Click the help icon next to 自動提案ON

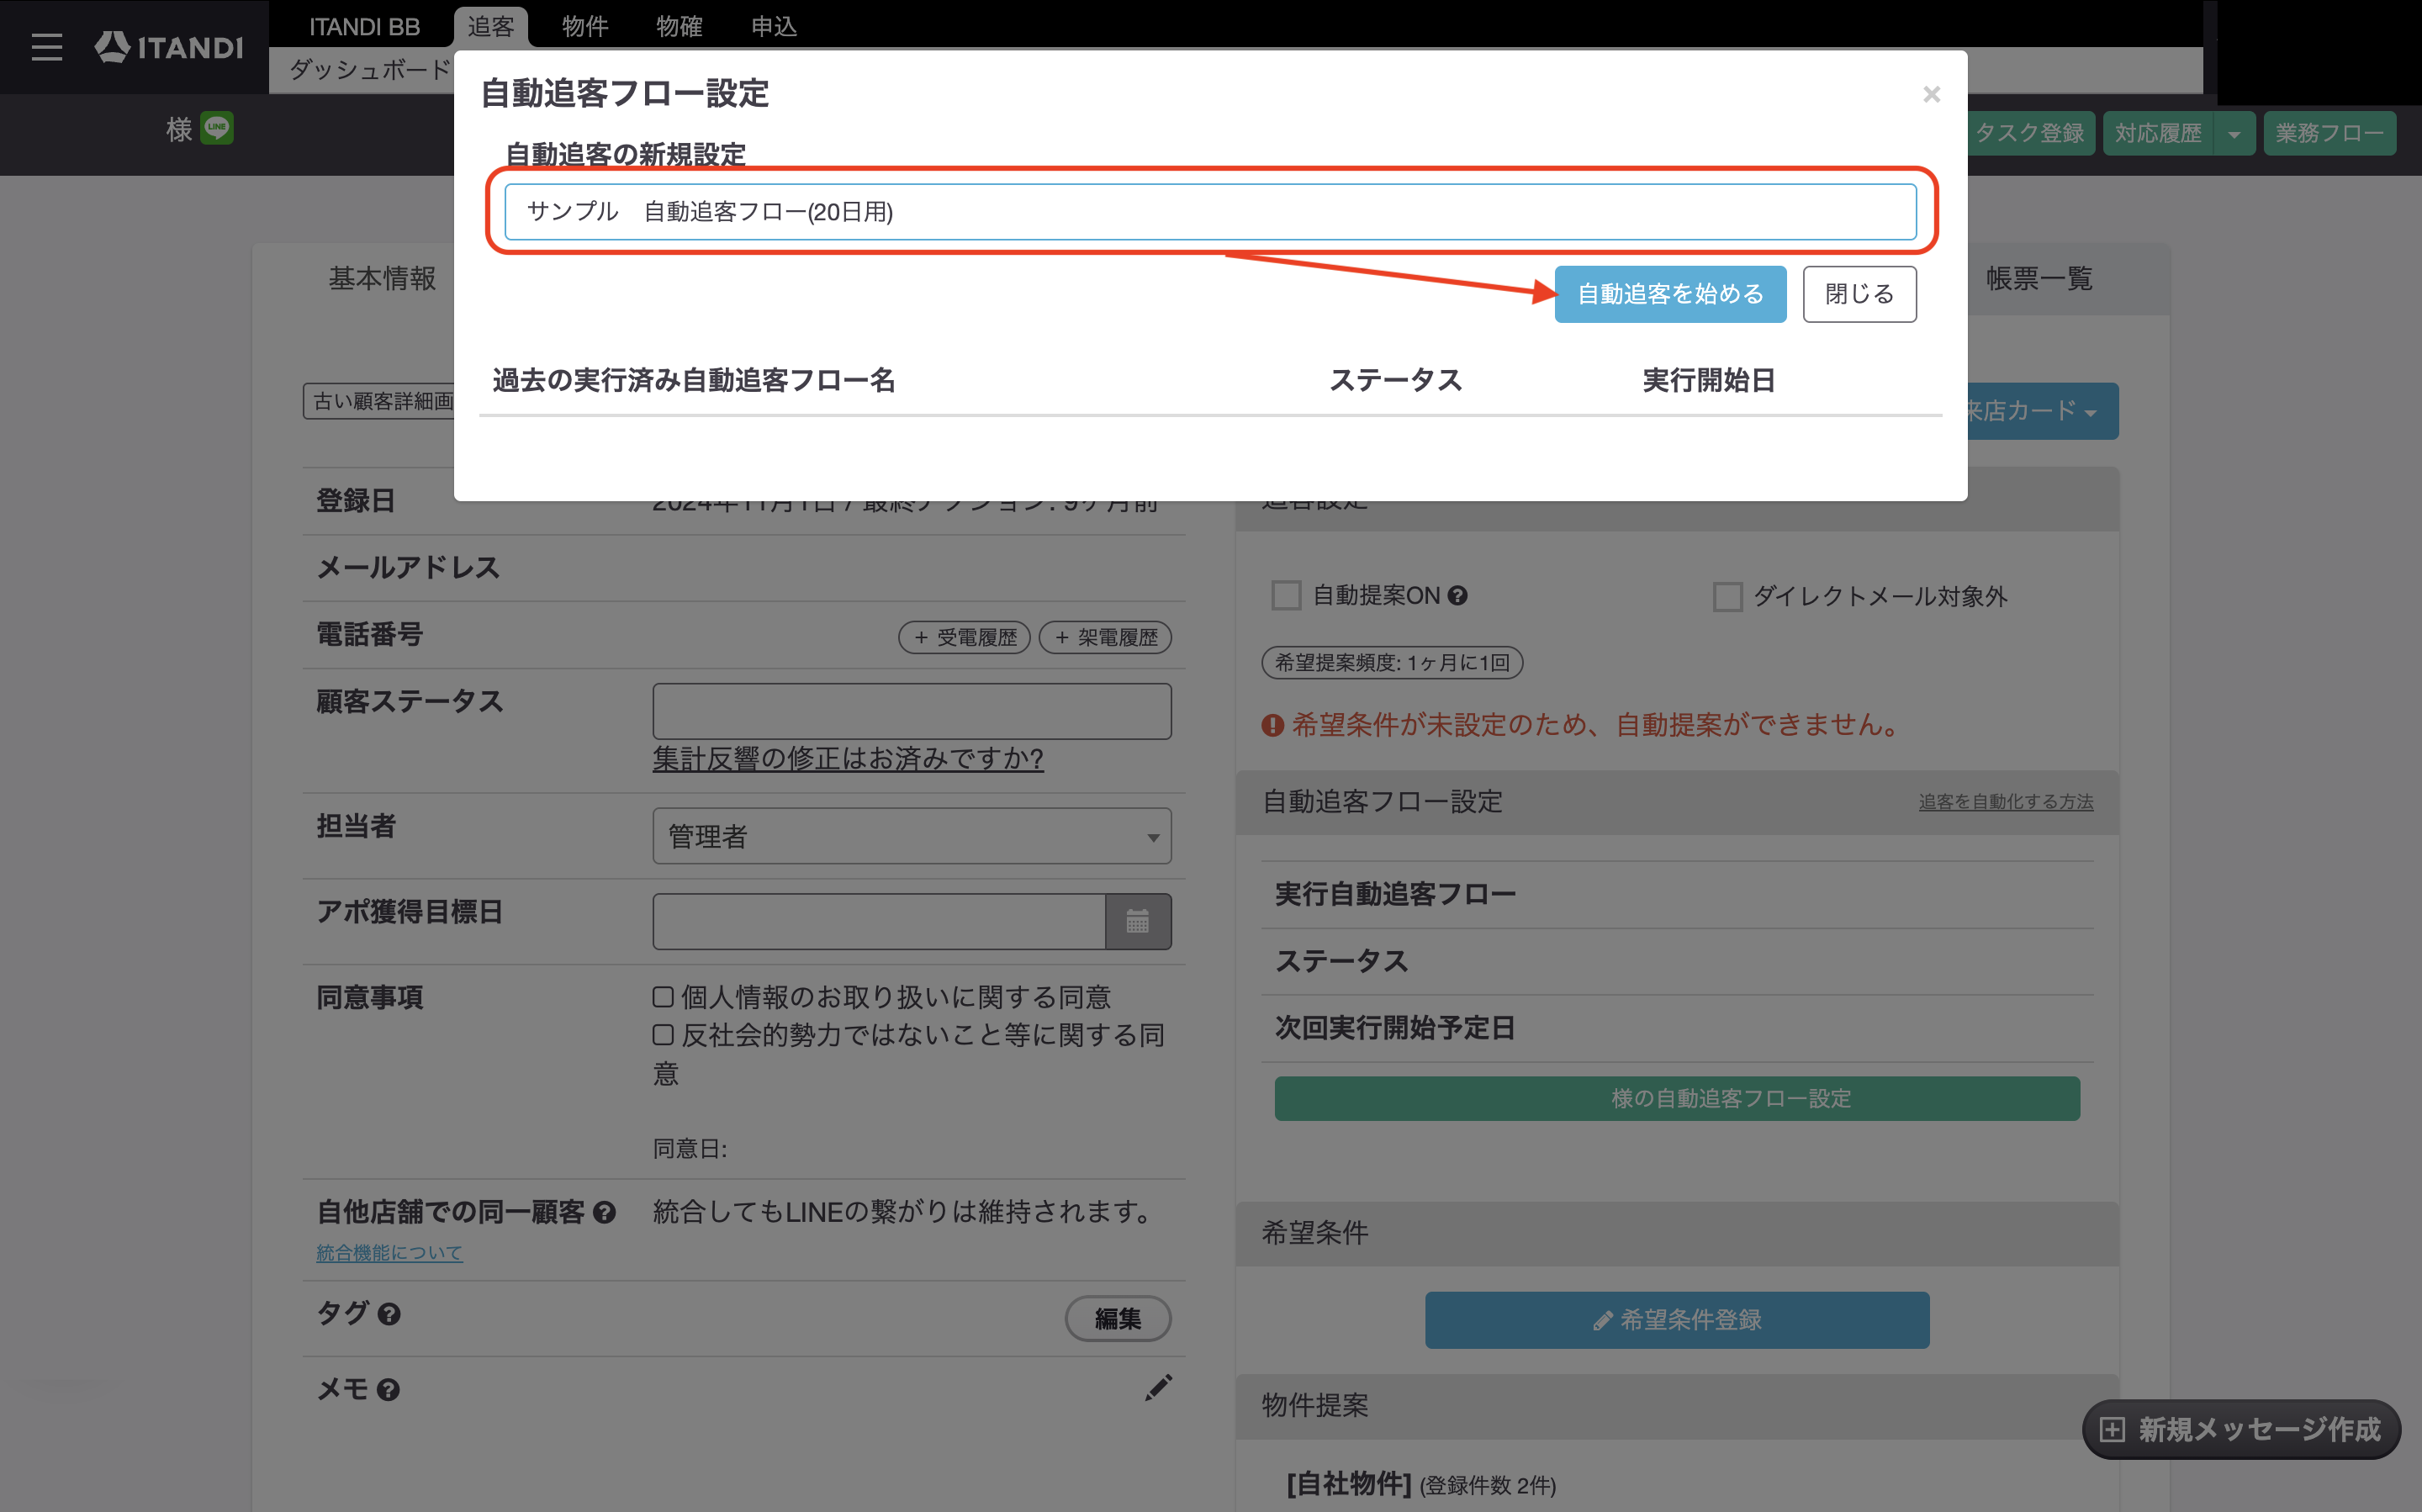[x=1457, y=596]
